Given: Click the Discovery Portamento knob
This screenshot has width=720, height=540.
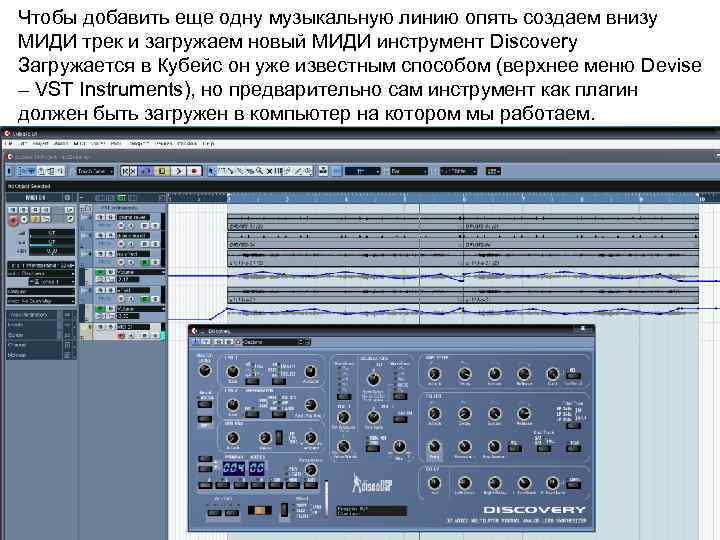Looking at the screenshot, I should coord(311,469).
